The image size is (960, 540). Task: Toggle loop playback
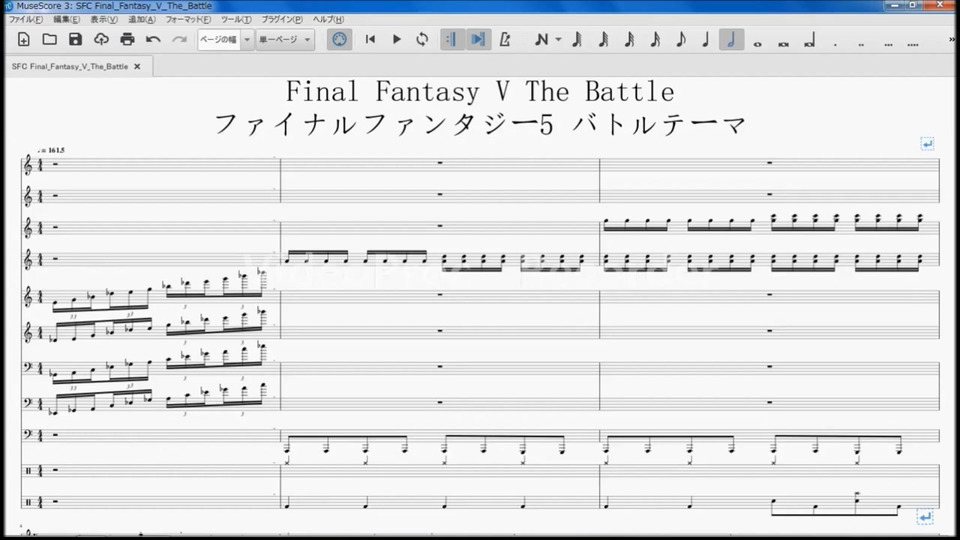(x=422, y=40)
